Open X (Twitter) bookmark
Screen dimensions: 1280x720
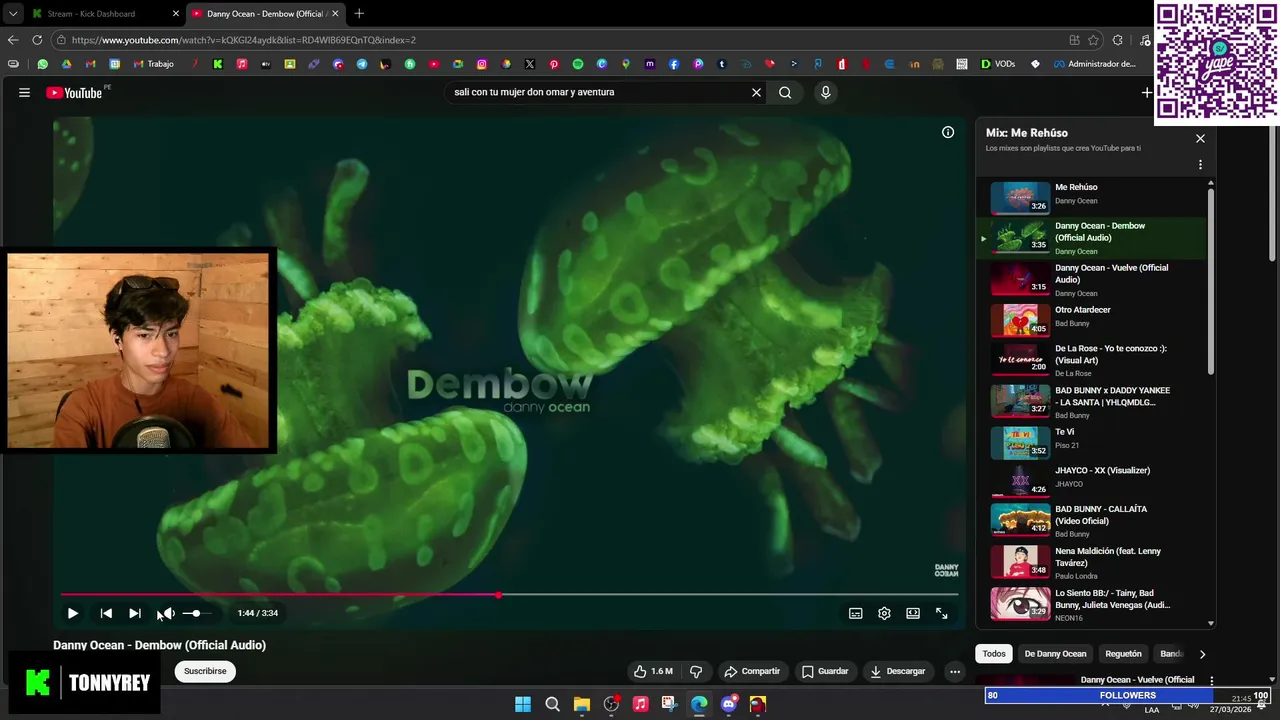530,64
